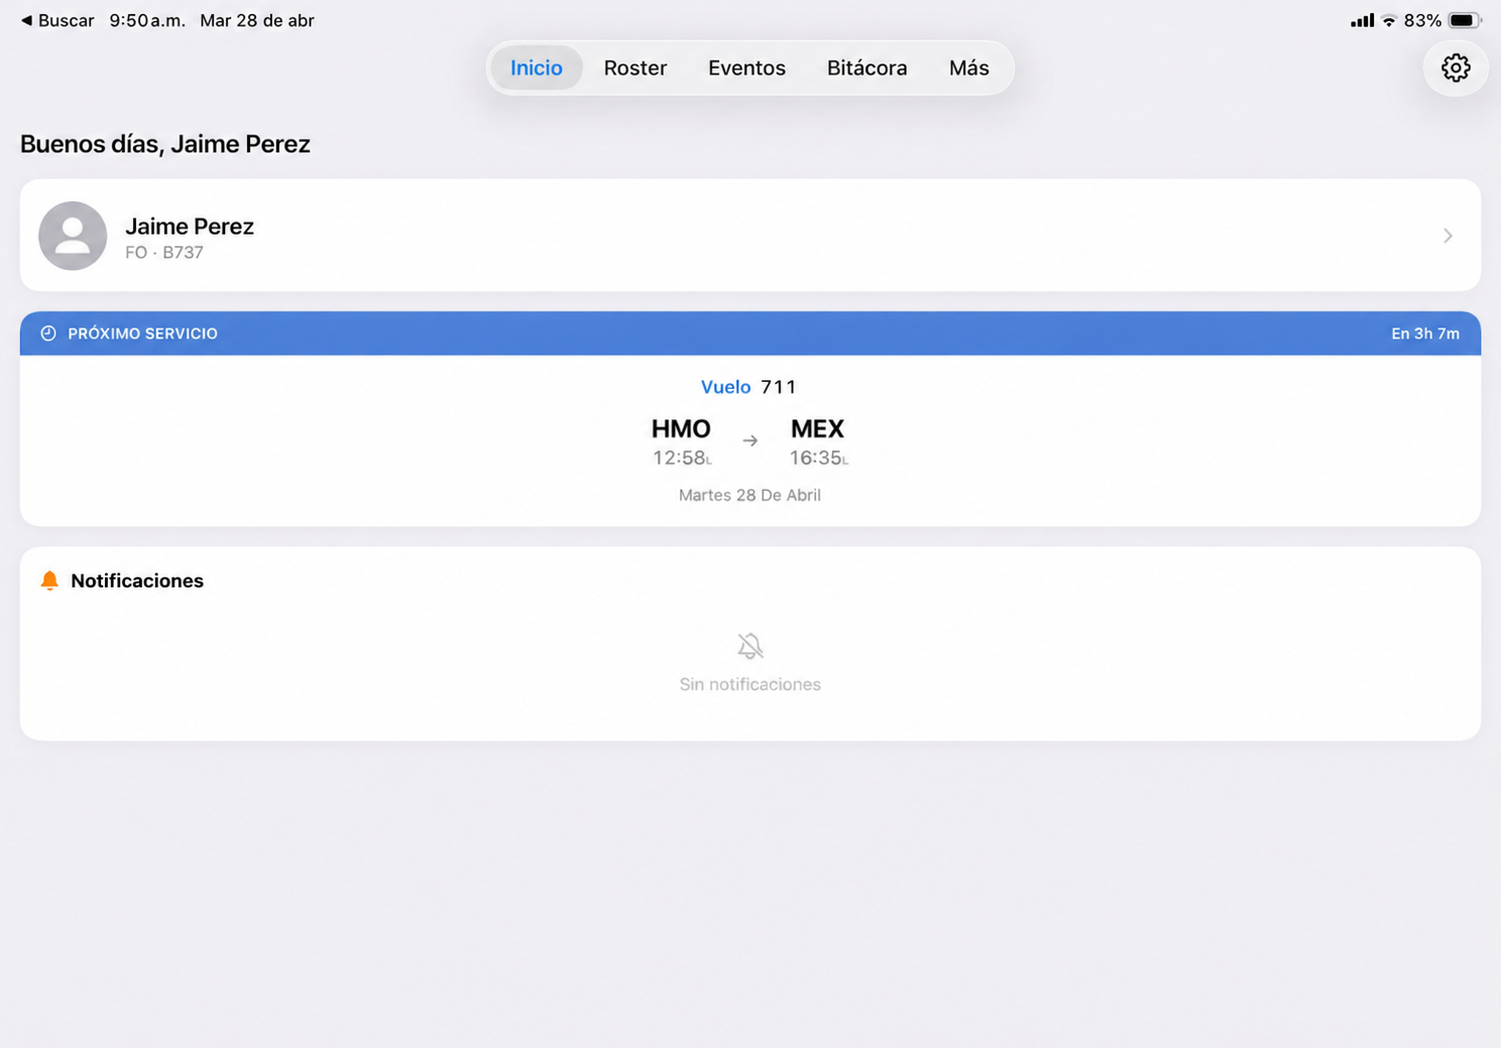1501x1048 pixels.
Task: Select the Bitácora tab
Action: [x=867, y=68]
